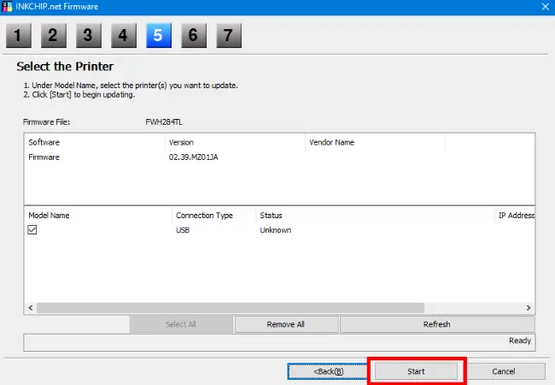Click the horizontal scrollbar right arrow
555x385 pixels.
(x=528, y=308)
